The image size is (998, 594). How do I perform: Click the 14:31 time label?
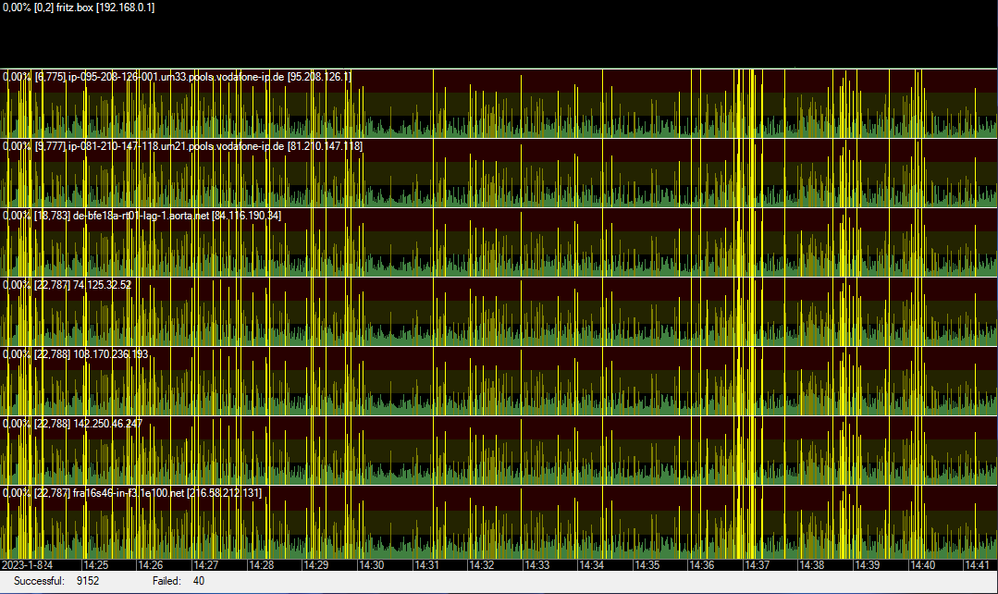426,565
